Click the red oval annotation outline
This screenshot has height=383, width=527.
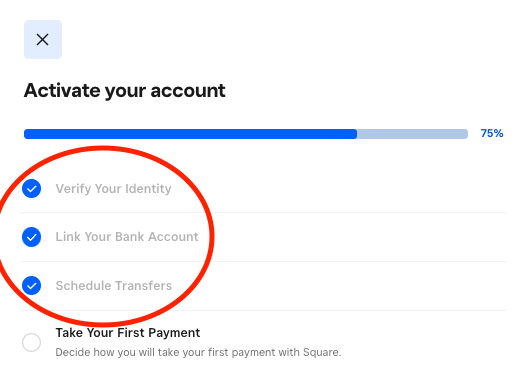click(211, 235)
